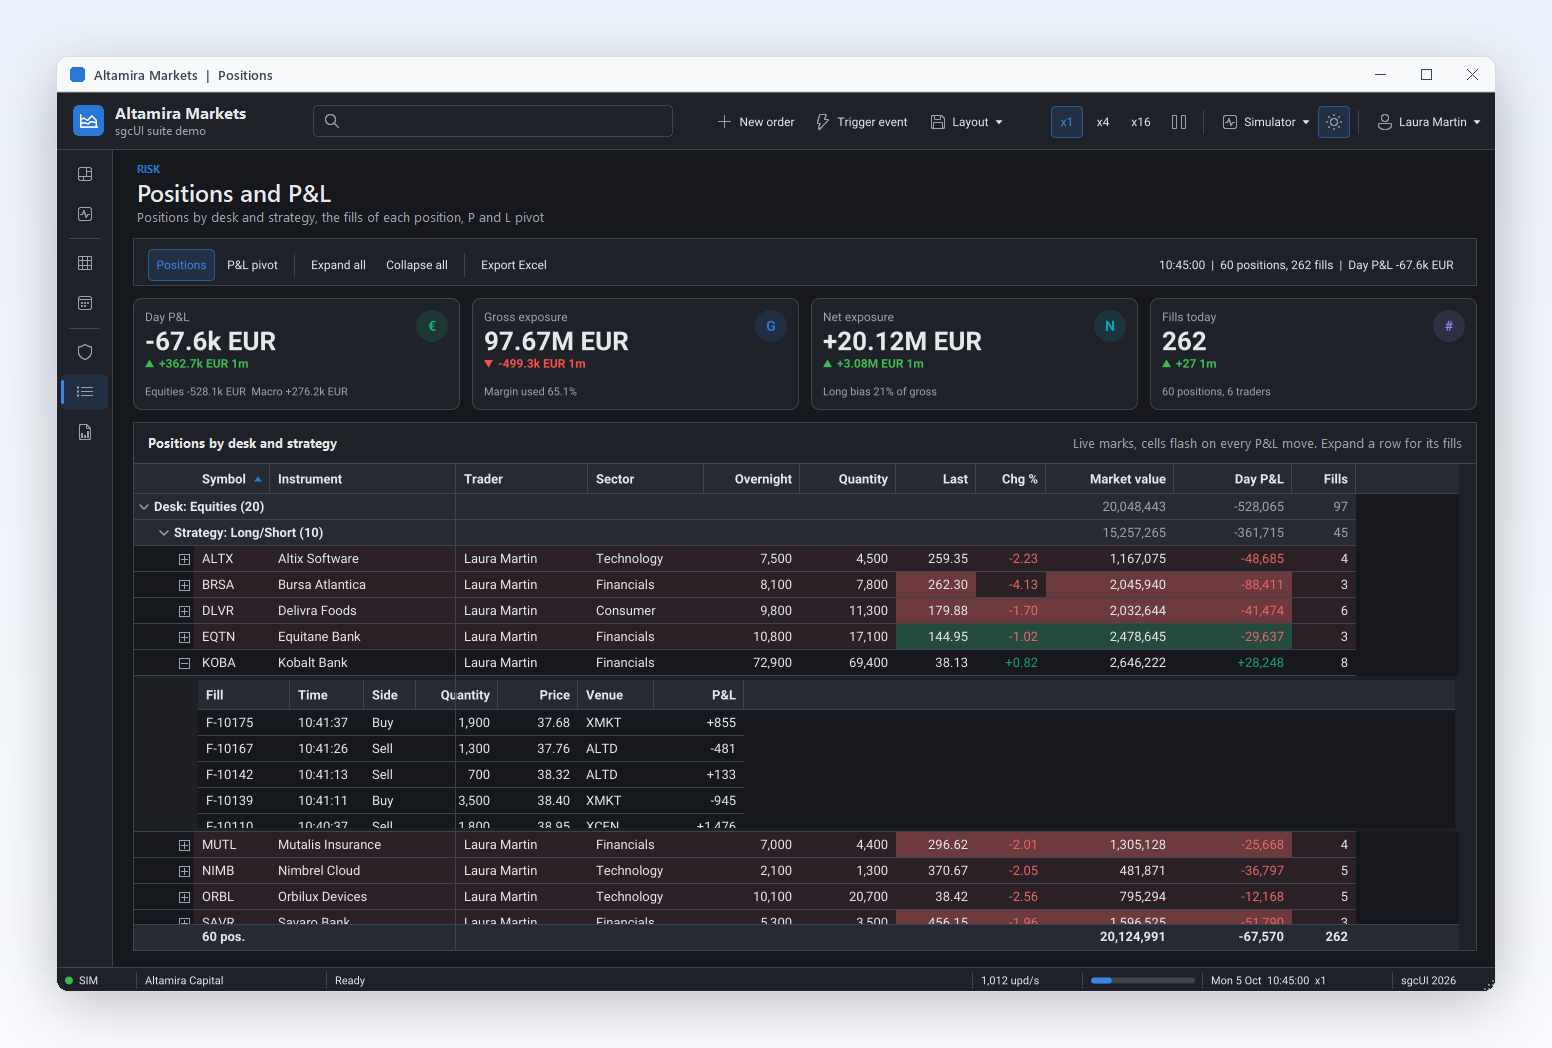Open the report document icon in sidebar

pos(85,432)
